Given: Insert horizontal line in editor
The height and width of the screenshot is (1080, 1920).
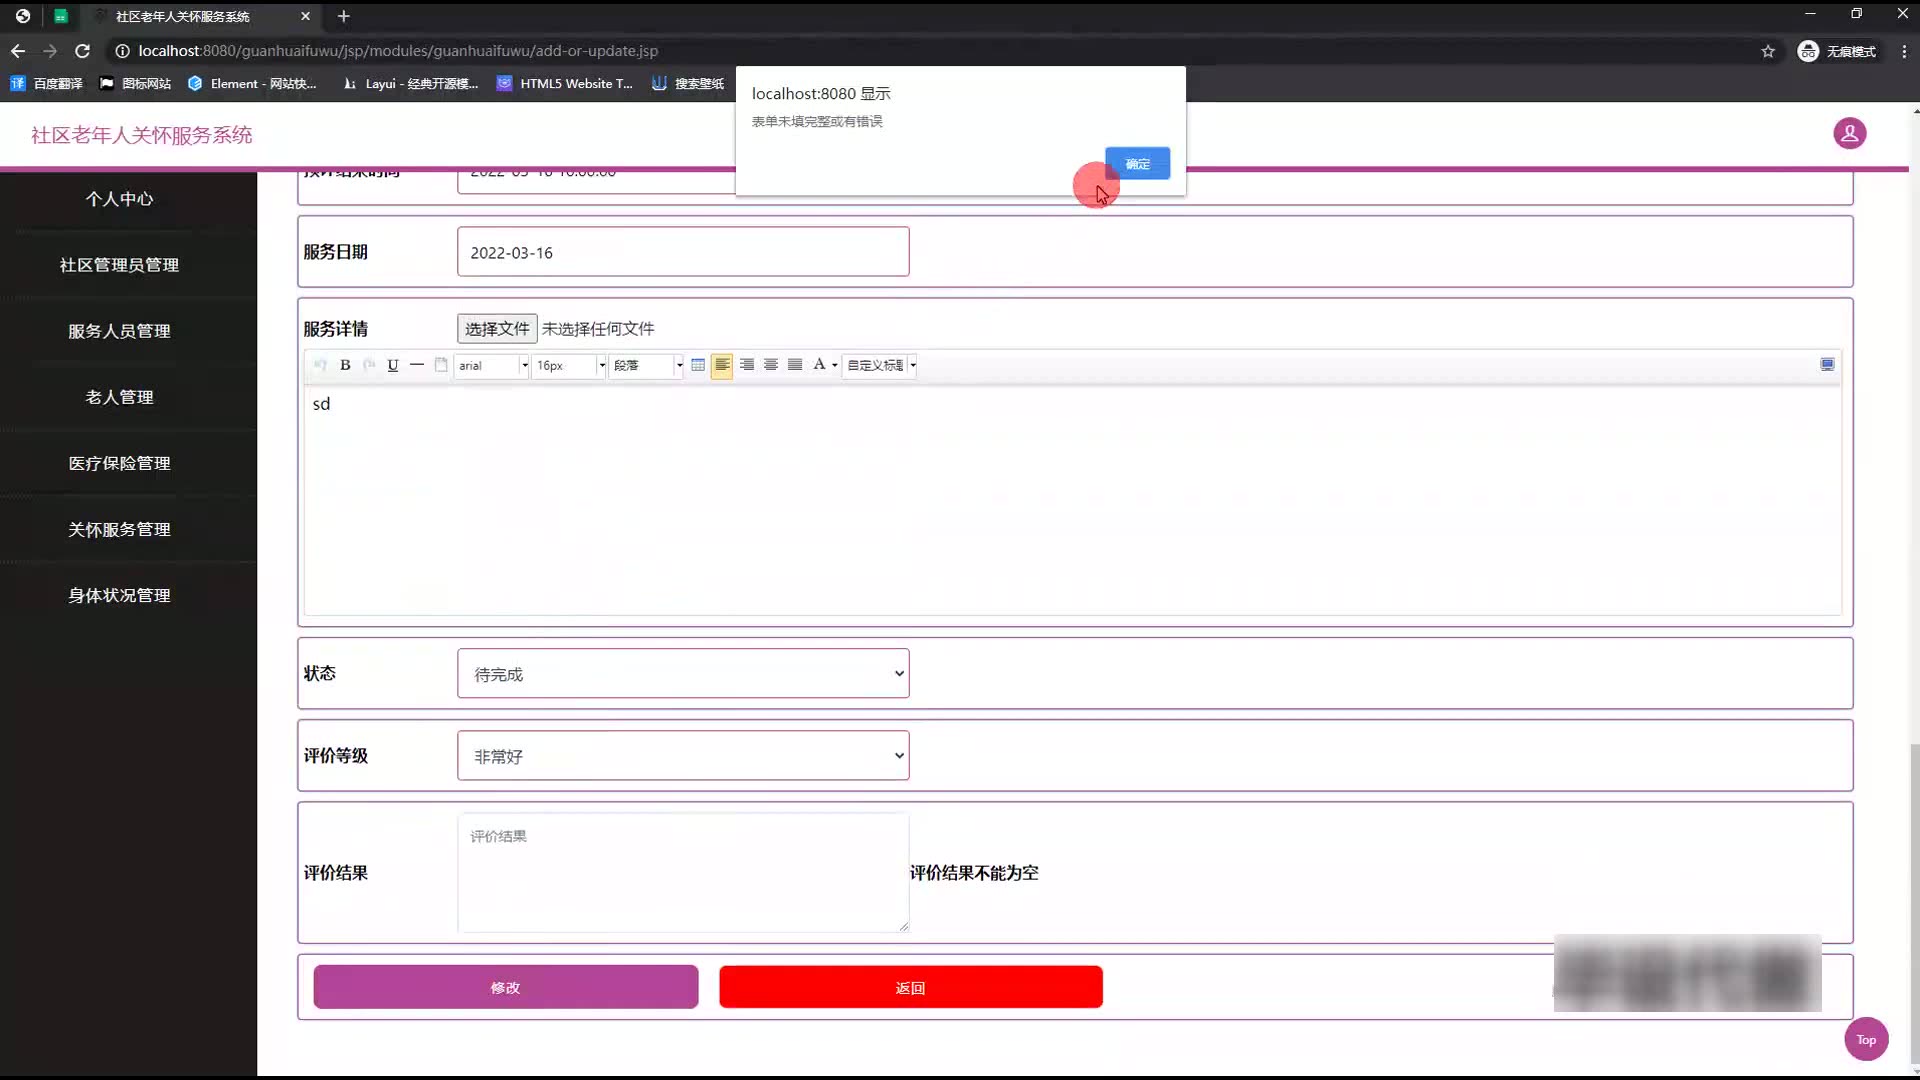Looking at the screenshot, I should (417, 365).
